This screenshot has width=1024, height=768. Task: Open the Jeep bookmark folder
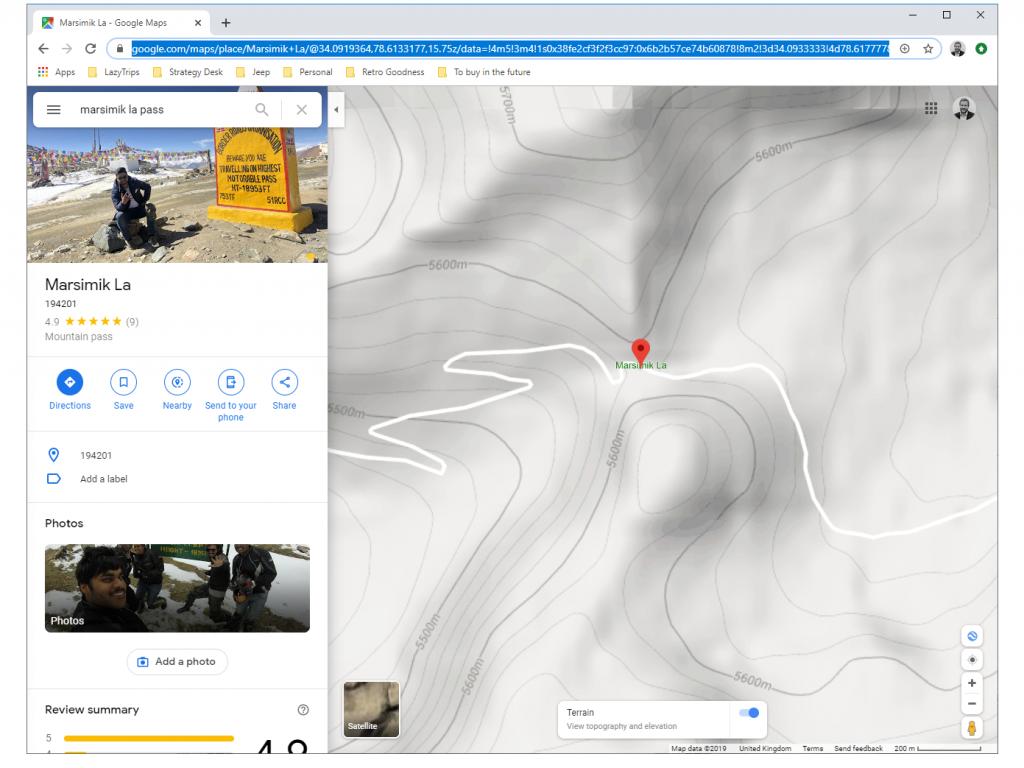coord(253,72)
